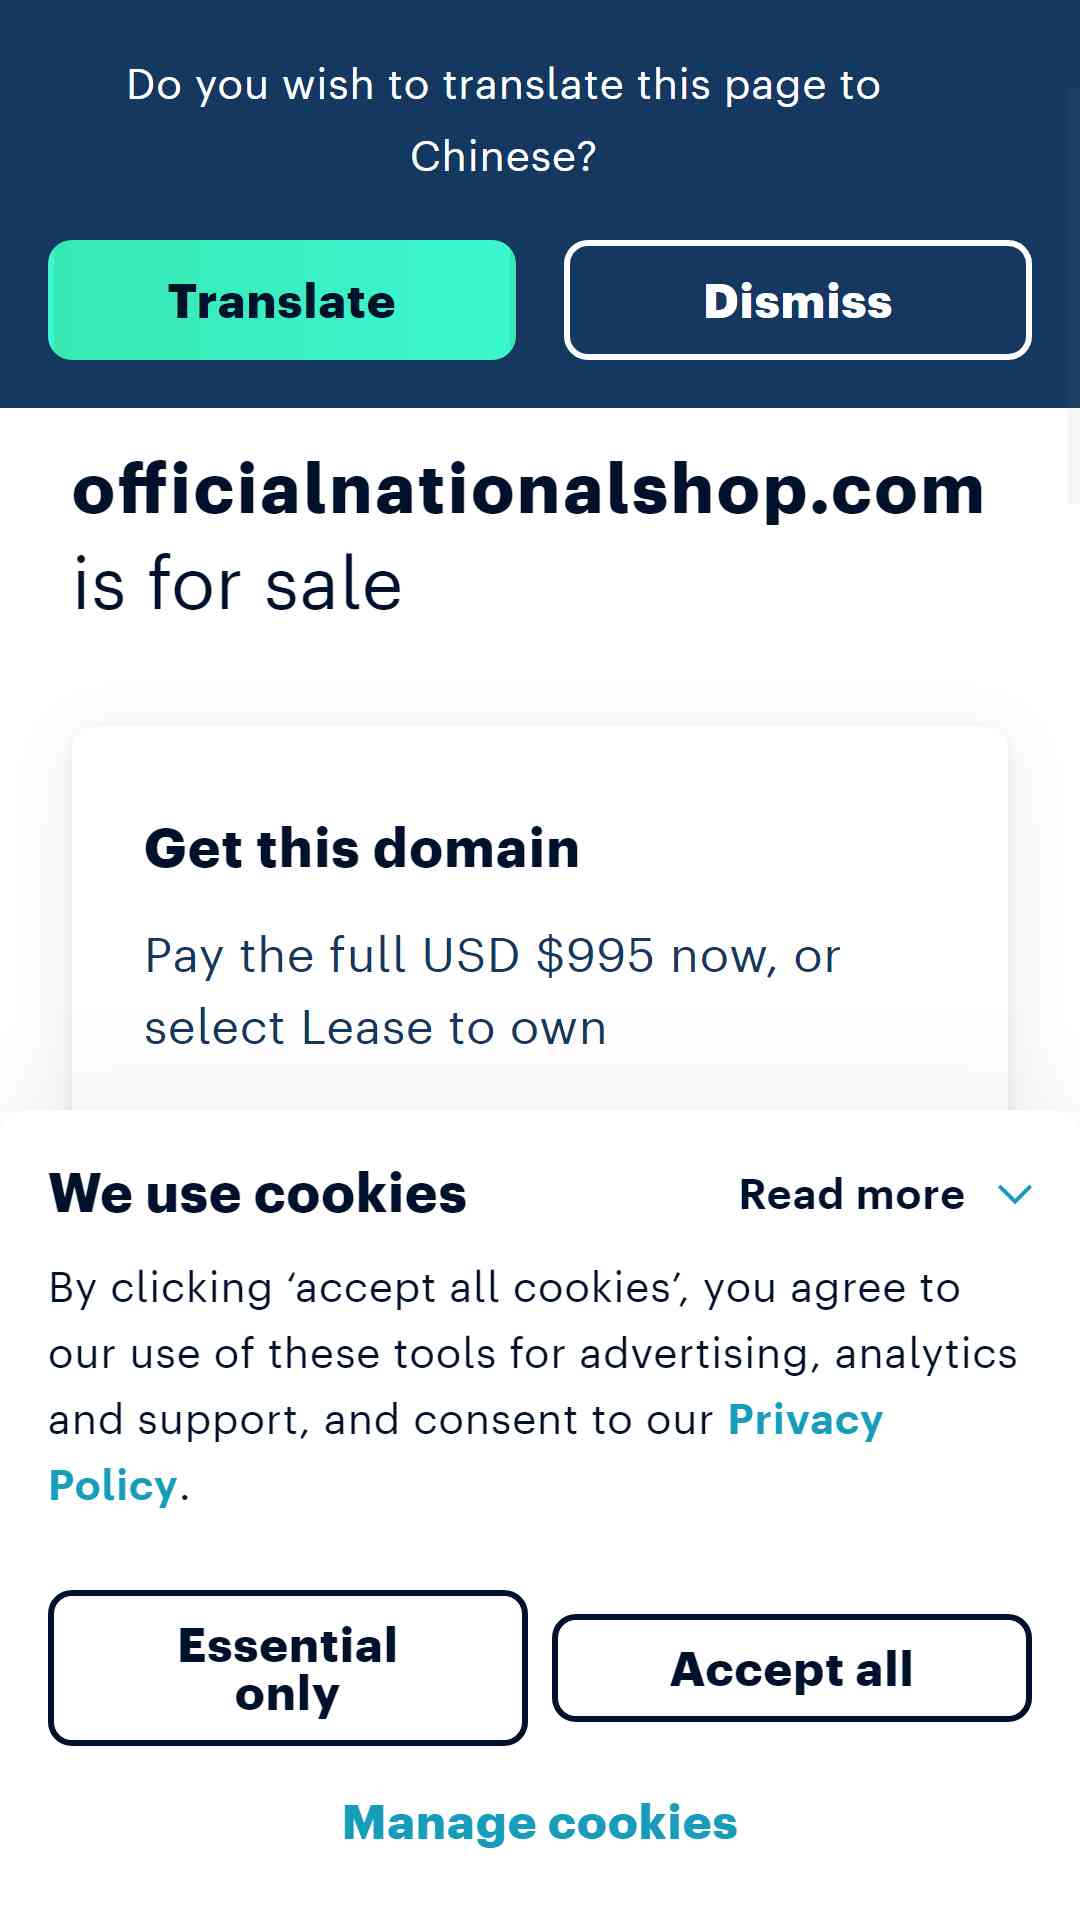Click the 'select Lease to own' line

point(376,1028)
